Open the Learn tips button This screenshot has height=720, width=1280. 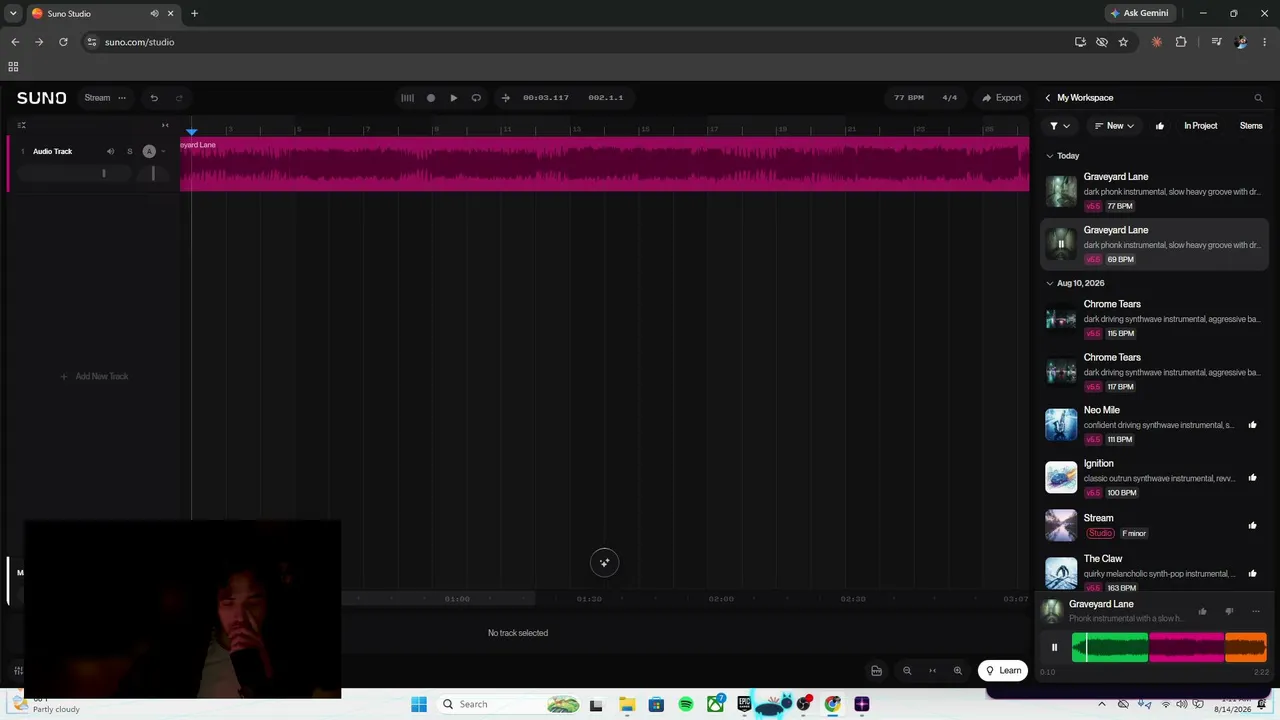click(1003, 670)
